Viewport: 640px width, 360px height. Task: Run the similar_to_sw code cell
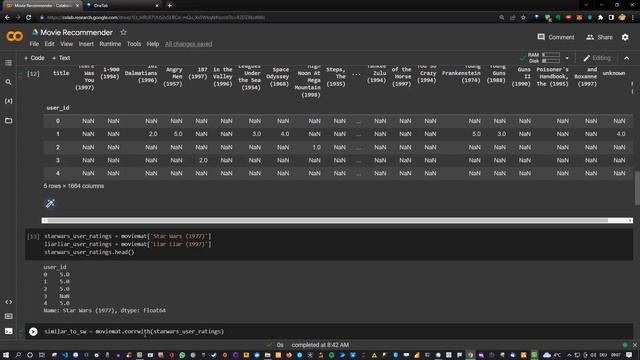33,332
